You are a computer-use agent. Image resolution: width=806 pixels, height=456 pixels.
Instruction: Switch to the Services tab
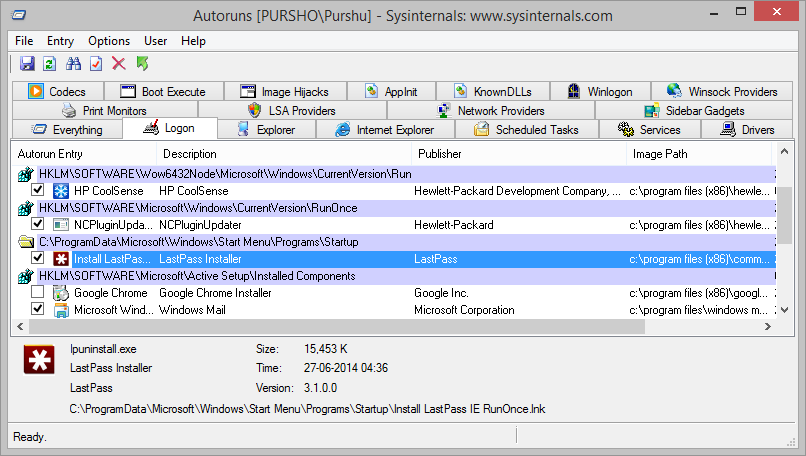(x=650, y=130)
